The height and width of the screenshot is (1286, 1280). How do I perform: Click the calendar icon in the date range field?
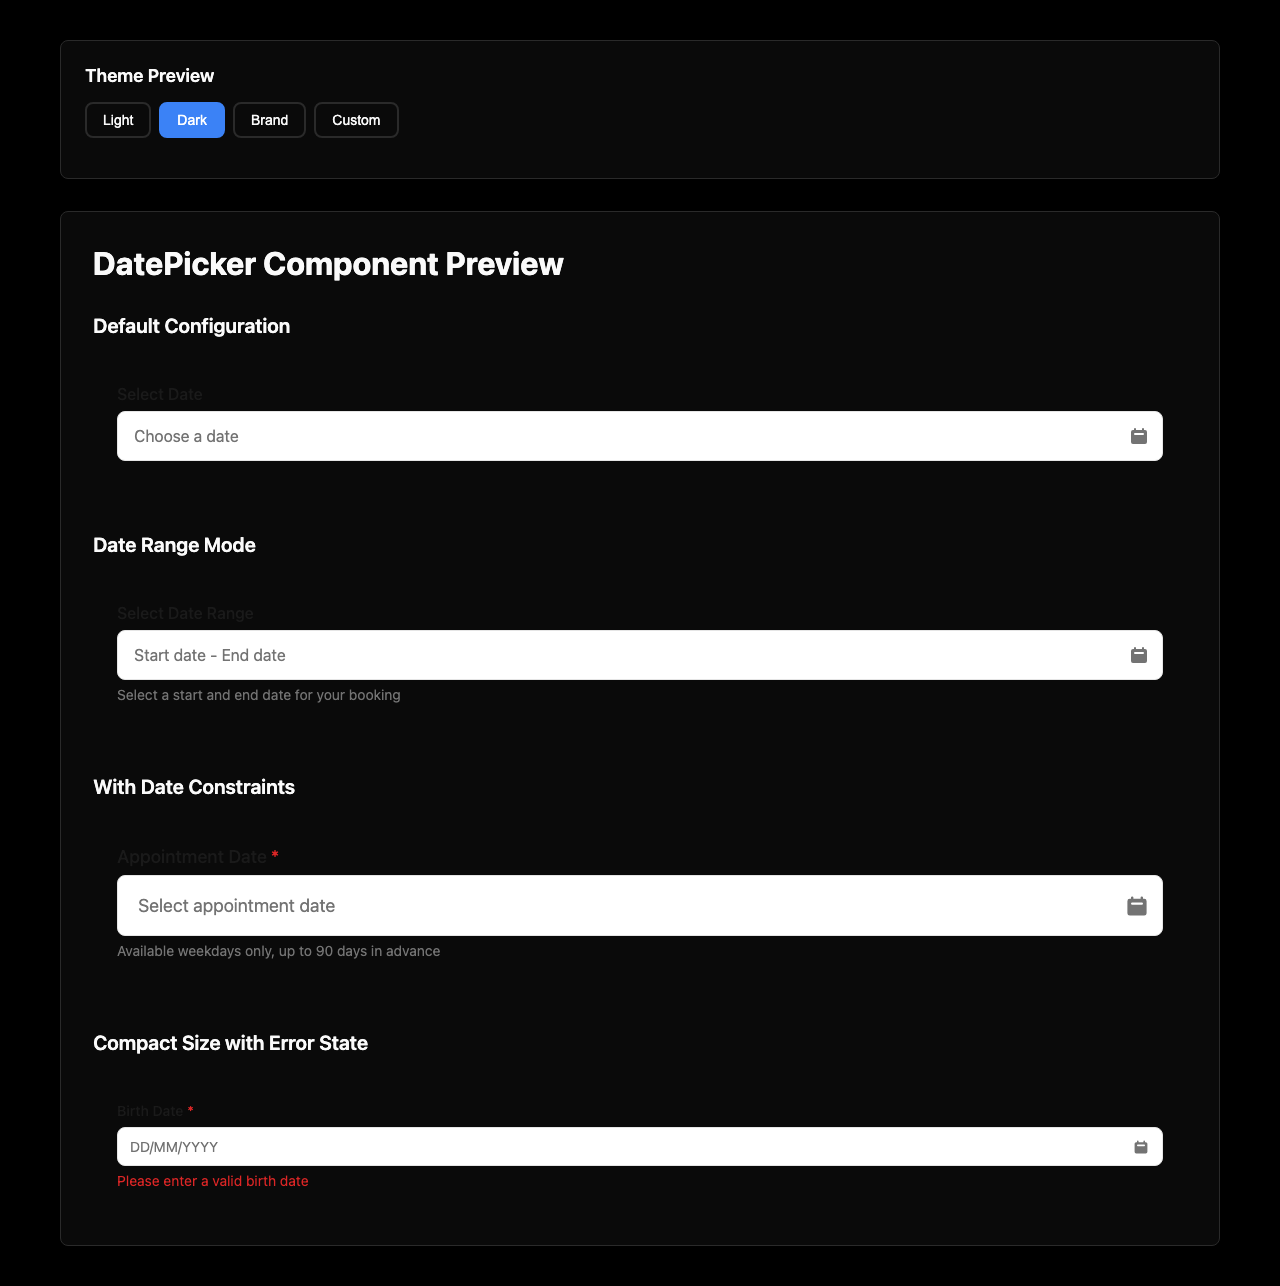(x=1138, y=655)
